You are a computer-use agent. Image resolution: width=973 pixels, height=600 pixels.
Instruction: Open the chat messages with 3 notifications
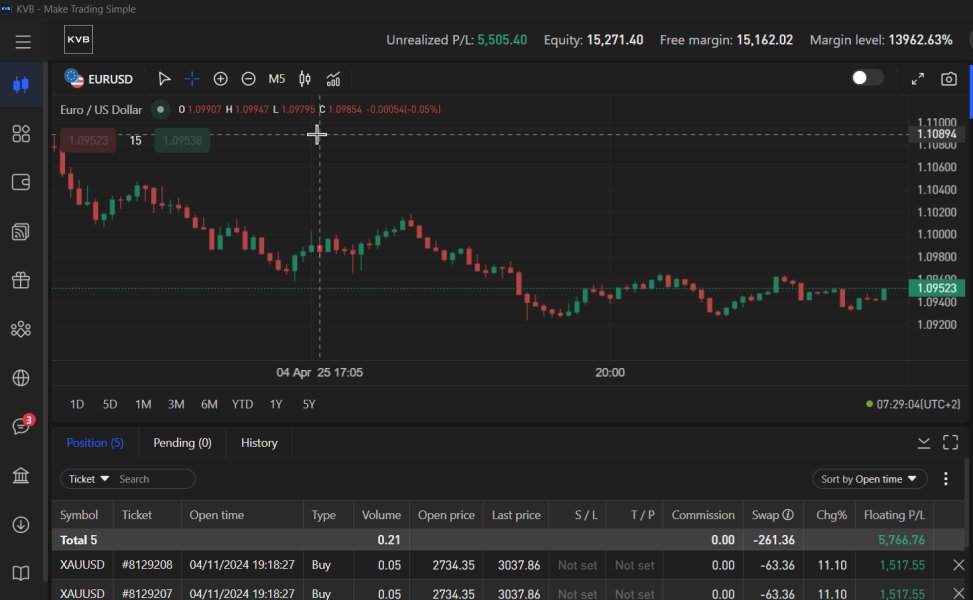pyautogui.click(x=21, y=427)
